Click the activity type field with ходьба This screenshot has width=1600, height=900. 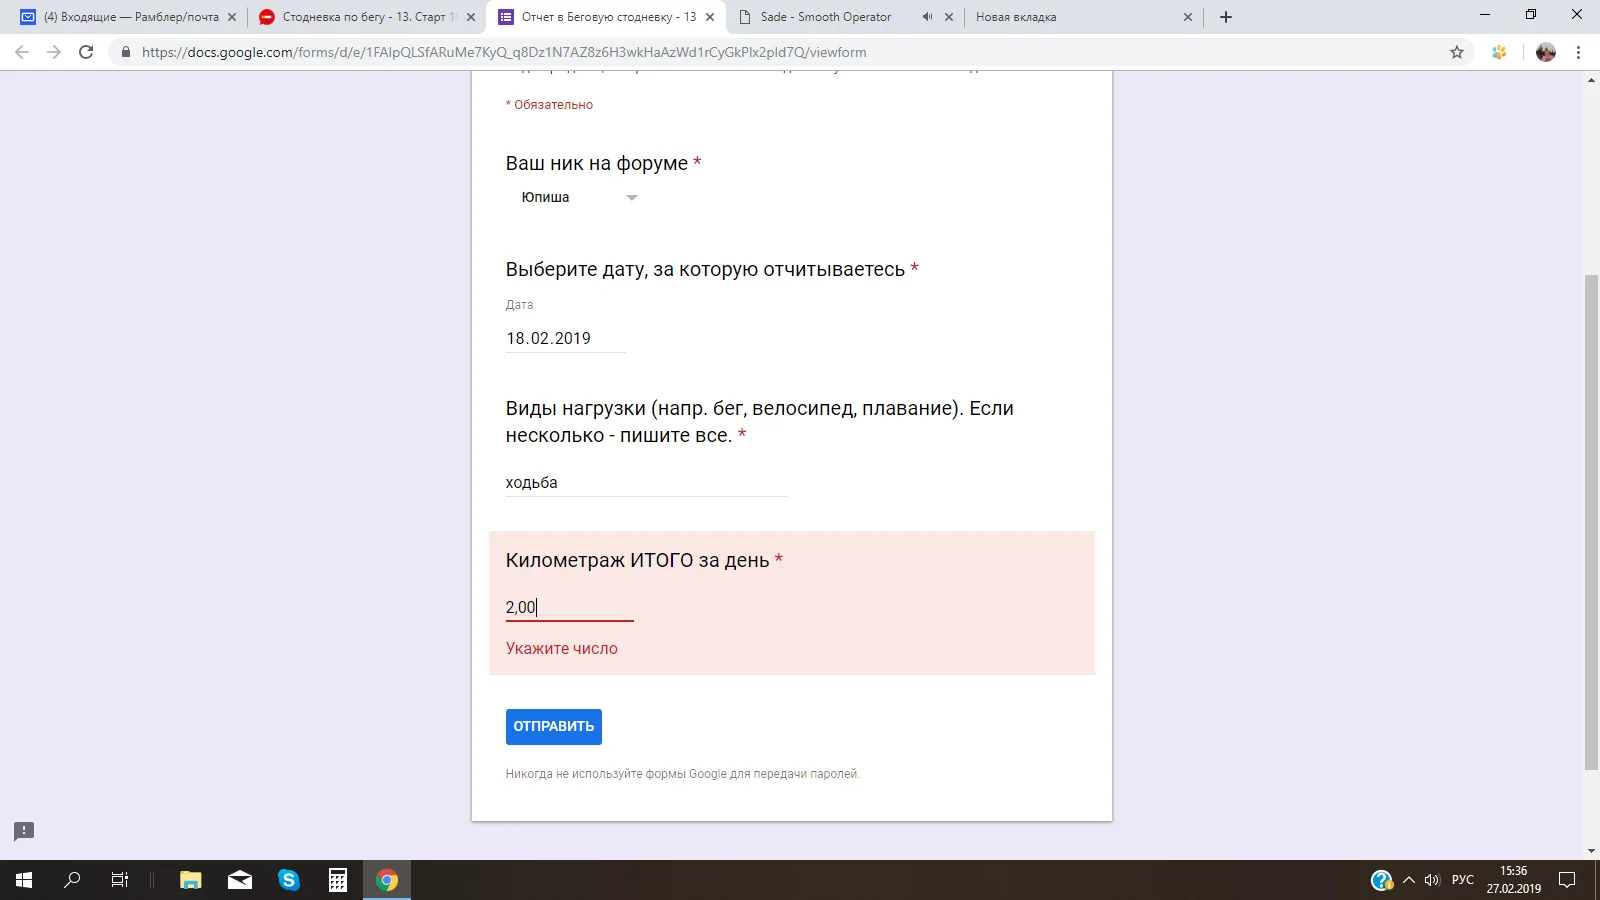click(x=646, y=482)
